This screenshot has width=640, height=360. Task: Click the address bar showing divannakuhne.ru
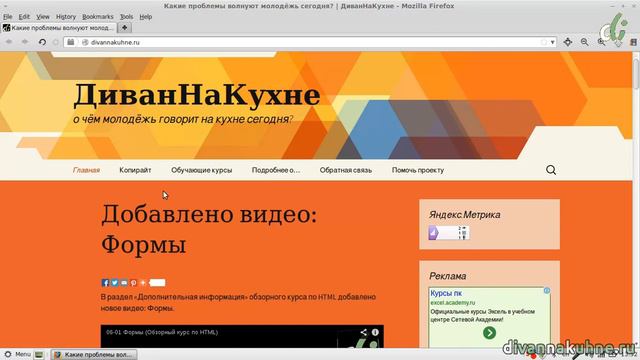tap(310, 42)
